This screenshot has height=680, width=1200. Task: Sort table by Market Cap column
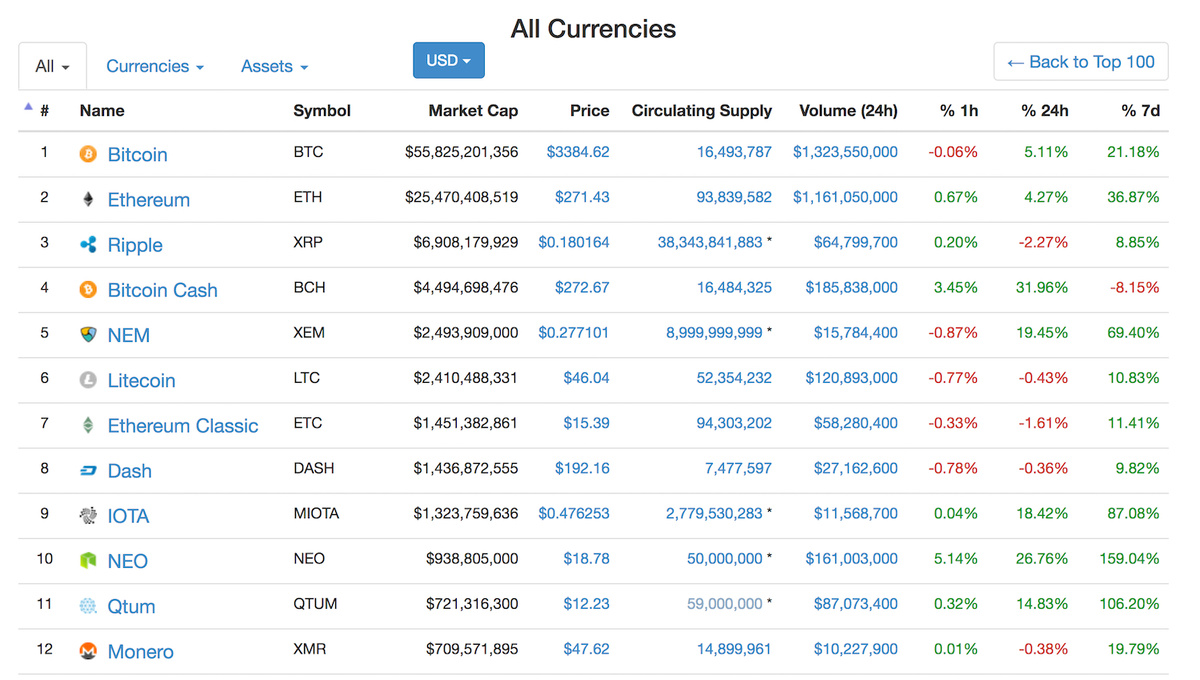473,111
